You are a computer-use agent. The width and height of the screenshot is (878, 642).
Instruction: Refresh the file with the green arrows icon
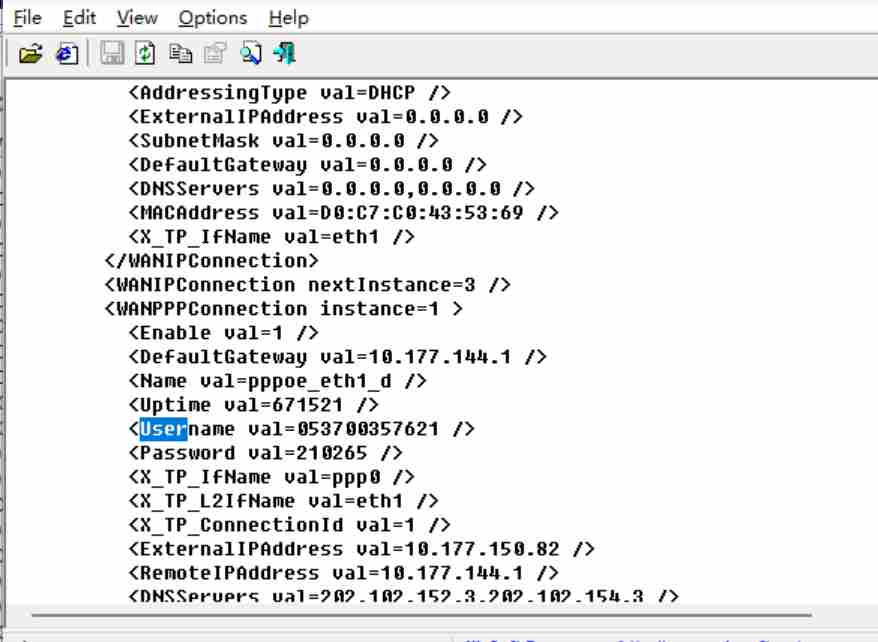click(146, 54)
